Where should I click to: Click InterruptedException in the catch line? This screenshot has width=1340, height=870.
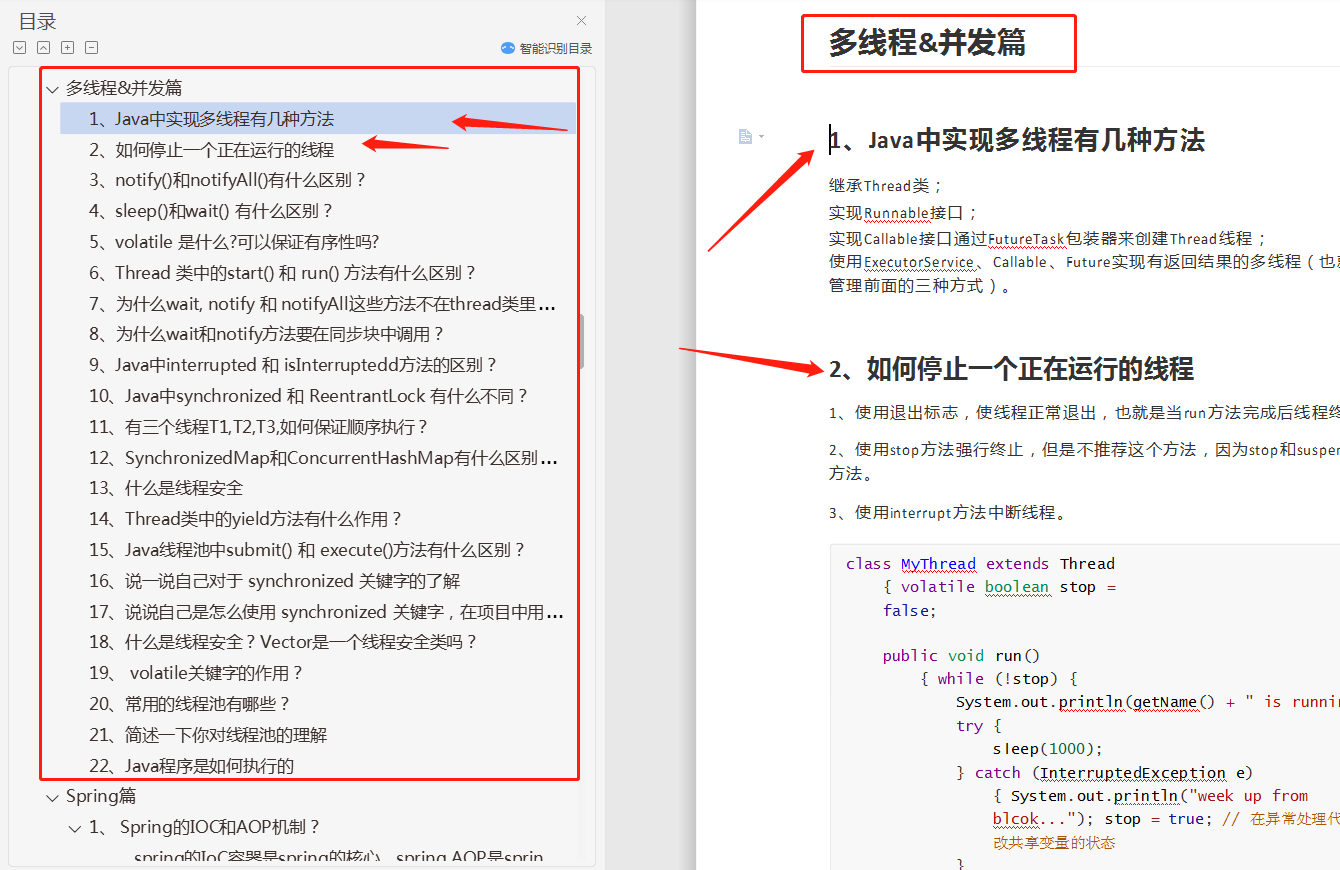pyautogui.click(x=1133, y=773)
